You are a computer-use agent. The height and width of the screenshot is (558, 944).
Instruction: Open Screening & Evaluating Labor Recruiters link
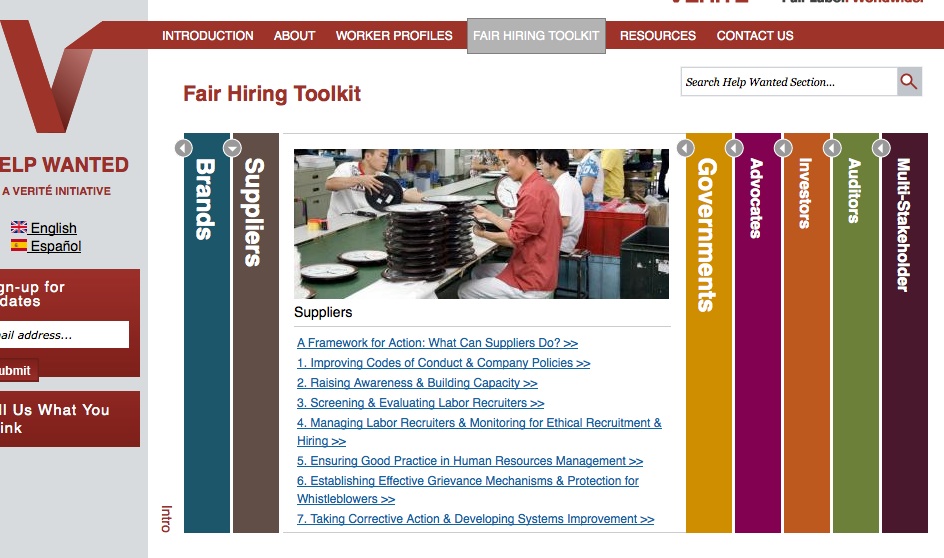pyautogui.click(x=420, y=403)
